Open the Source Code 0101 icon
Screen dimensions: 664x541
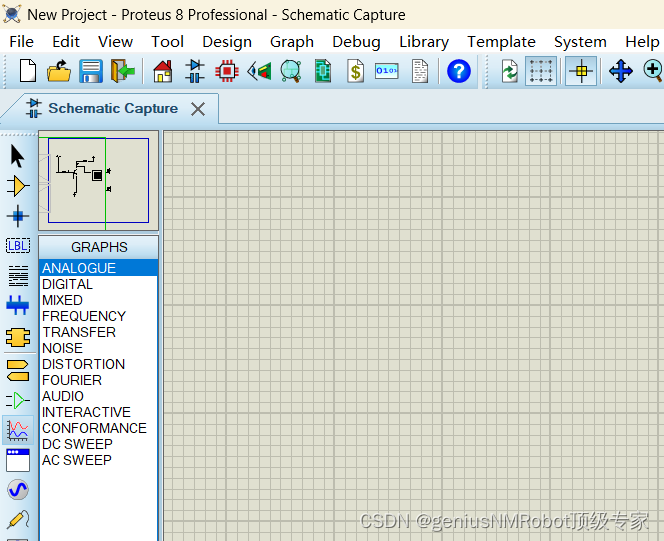click(387, 71)
